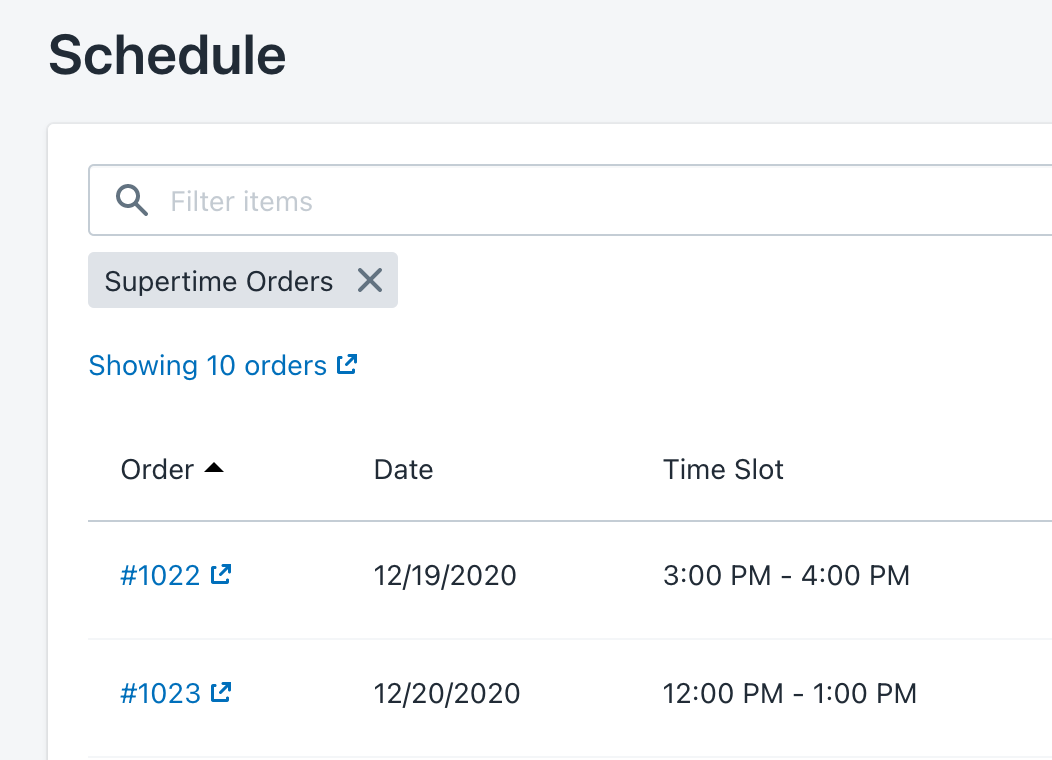Focus the Filter items search field
Image resolution: width=1052 pixels, height=760 pixels.
600,201
